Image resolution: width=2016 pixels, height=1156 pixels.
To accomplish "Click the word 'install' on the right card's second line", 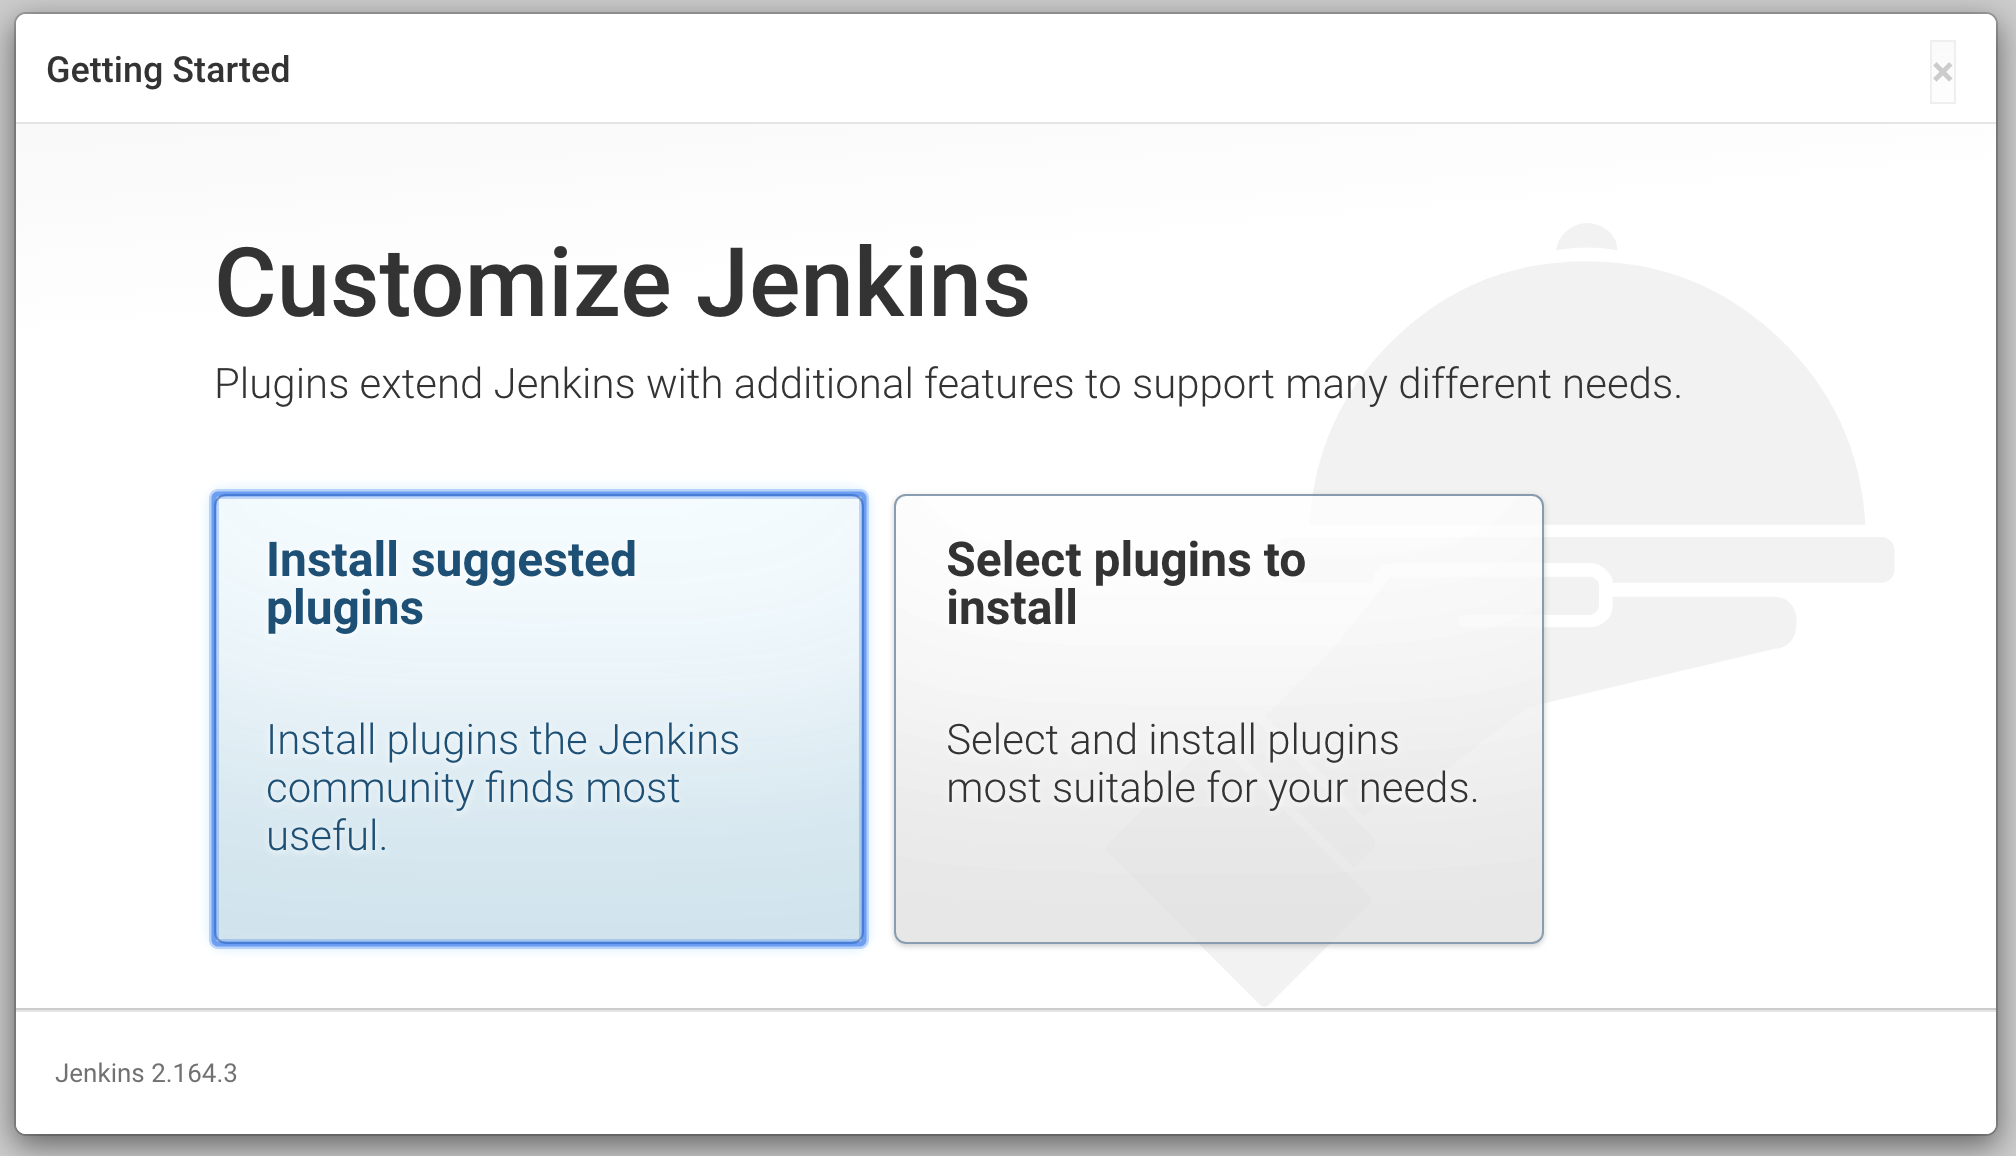I will tap(1011, 608).
